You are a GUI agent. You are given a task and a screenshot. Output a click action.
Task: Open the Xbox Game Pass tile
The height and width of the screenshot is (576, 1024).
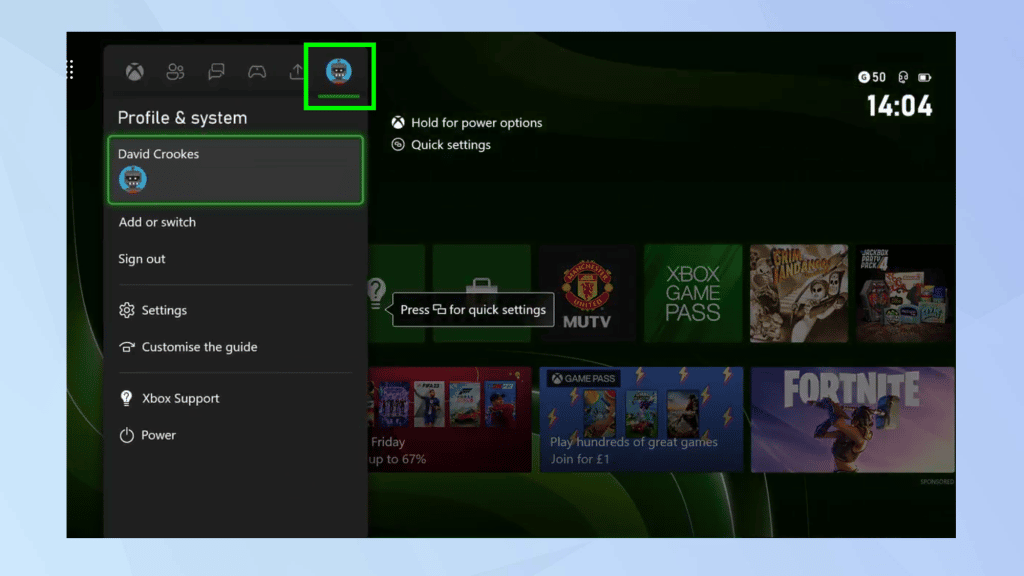[x=692, y=292]
